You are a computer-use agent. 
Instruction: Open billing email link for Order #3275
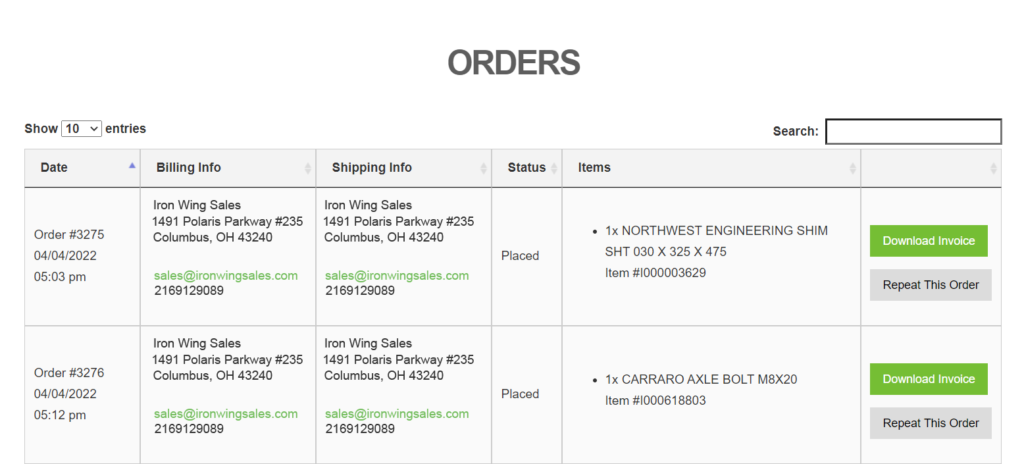click(226, 276)
